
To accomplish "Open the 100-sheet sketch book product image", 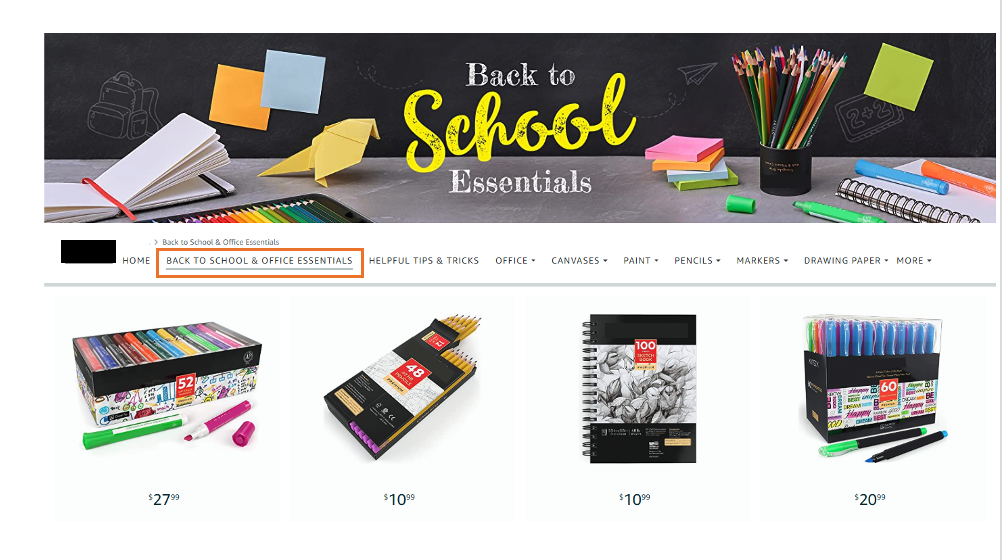I will 638,388.
